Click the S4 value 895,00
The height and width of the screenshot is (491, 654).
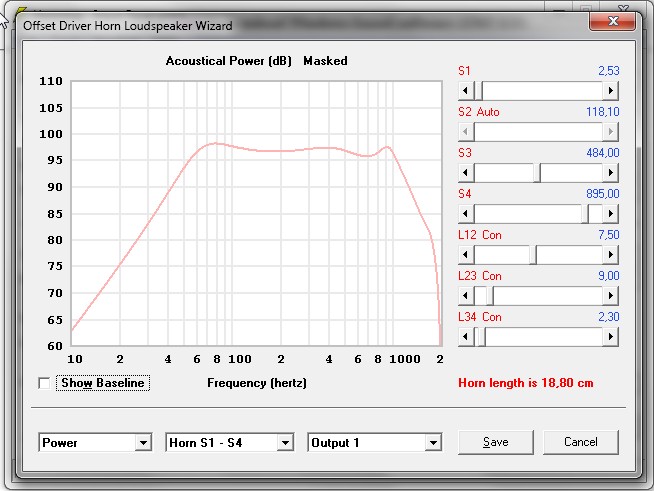[603, 194]
